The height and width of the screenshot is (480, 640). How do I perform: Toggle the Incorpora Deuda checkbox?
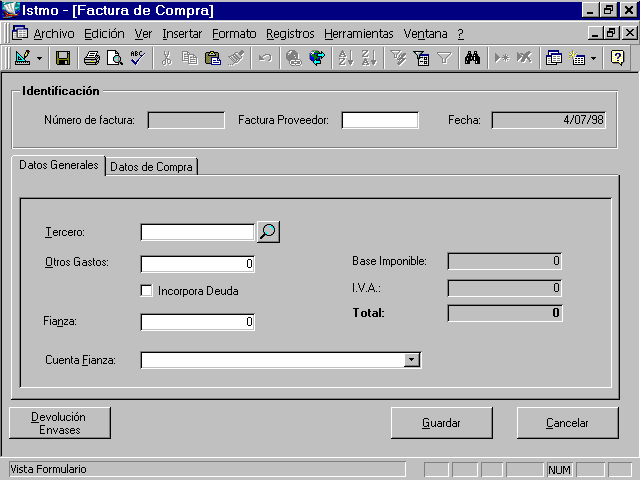tap(146, 291)
